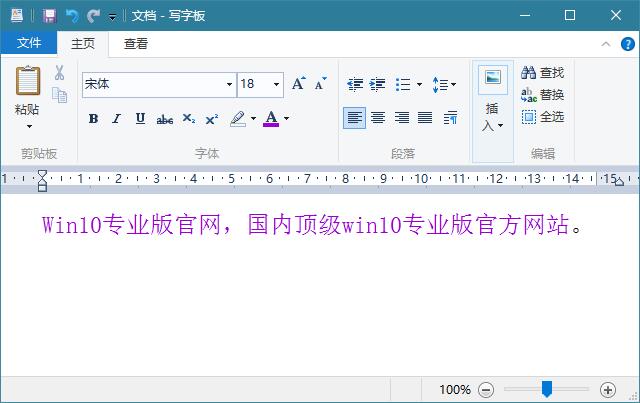
Task: Decrease the paragraph indent
Action: point(355,85)
